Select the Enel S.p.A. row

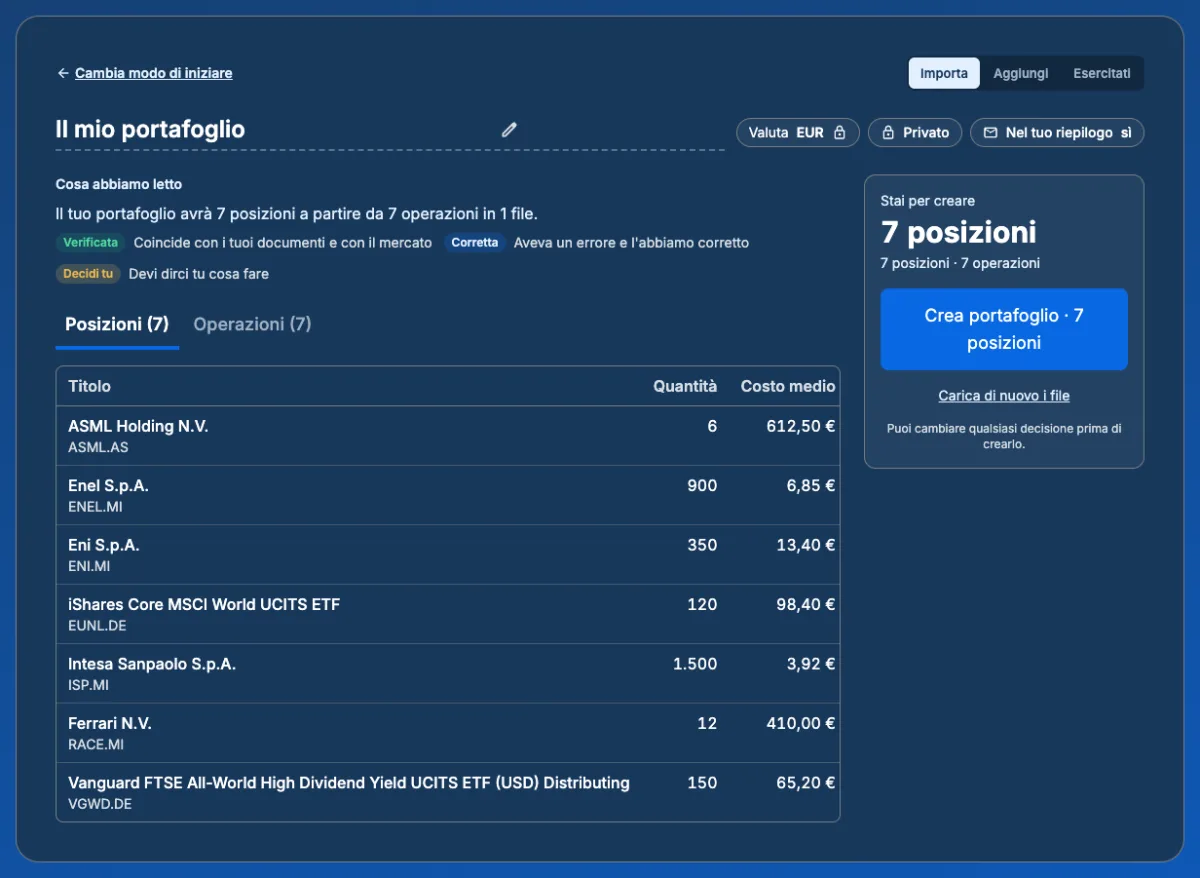[x=448, y=495]
